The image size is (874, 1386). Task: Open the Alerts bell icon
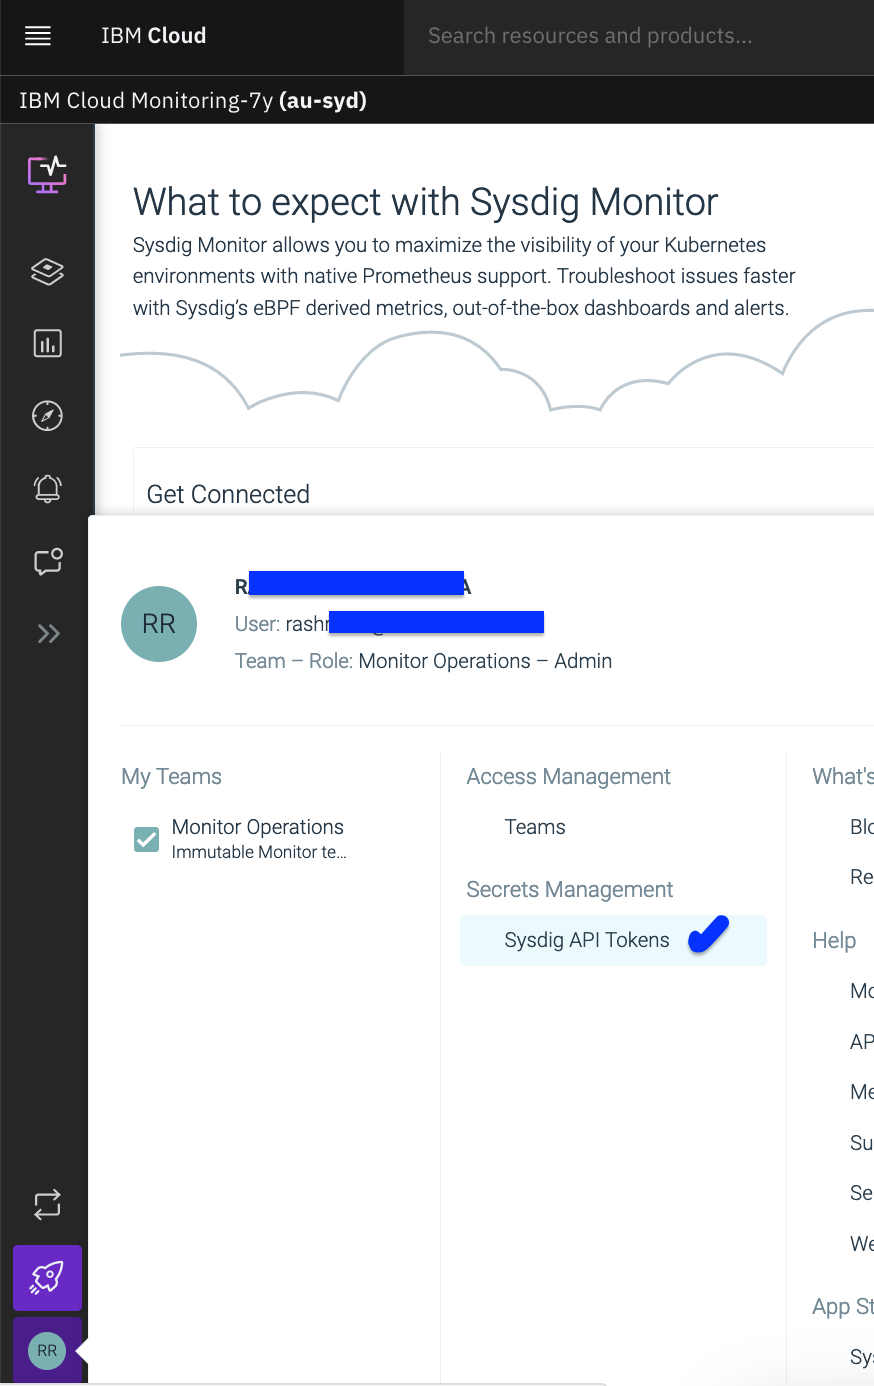(x=47, y=488)
